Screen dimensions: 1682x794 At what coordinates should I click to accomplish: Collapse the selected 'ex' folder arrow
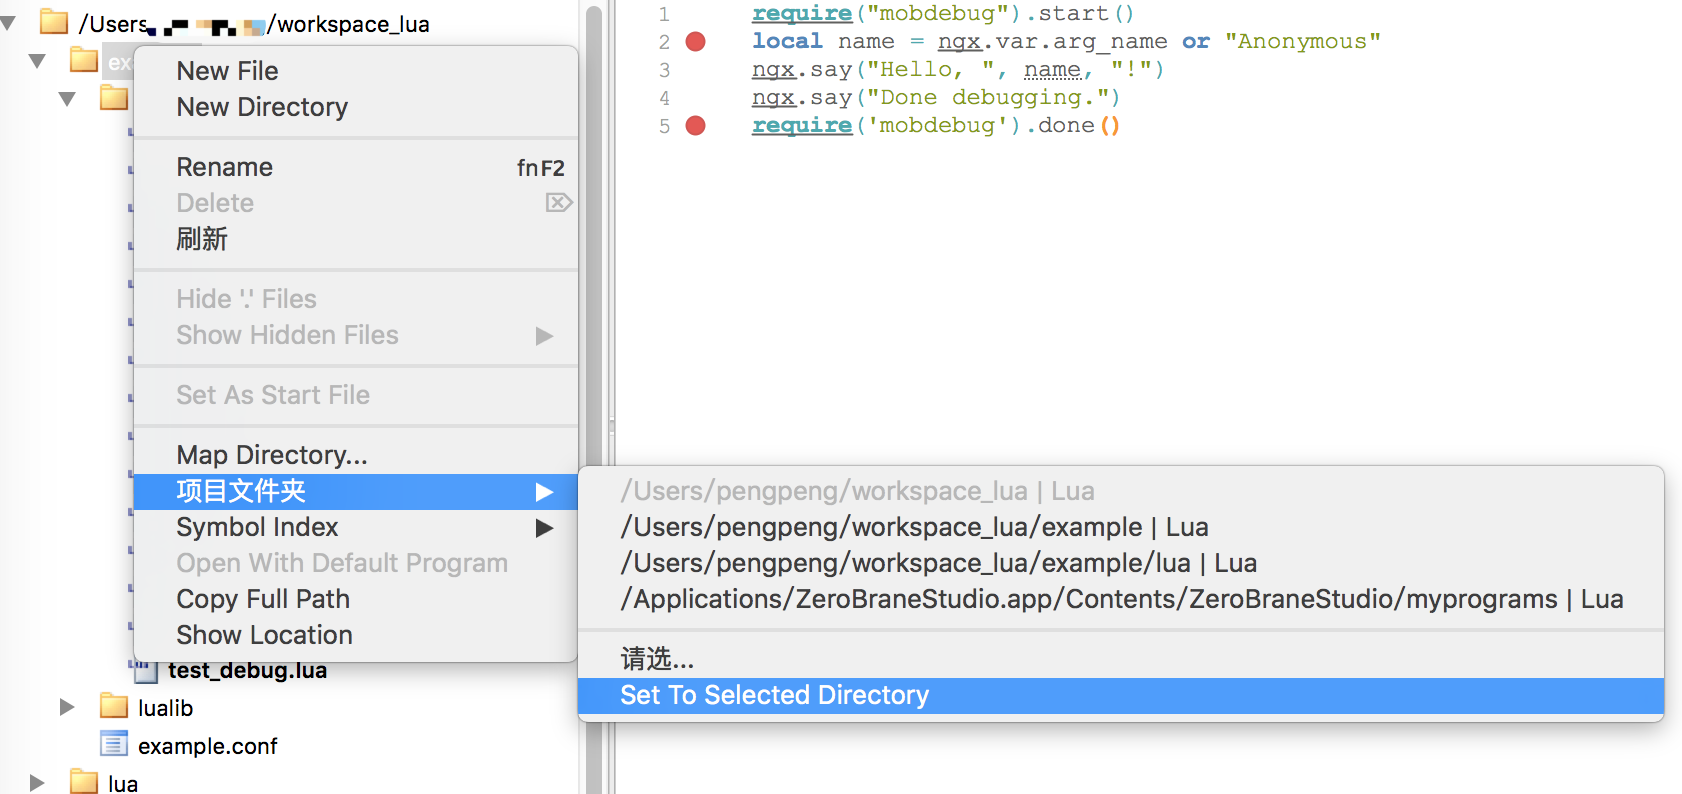pyautogui.click(x=38, y=61)
